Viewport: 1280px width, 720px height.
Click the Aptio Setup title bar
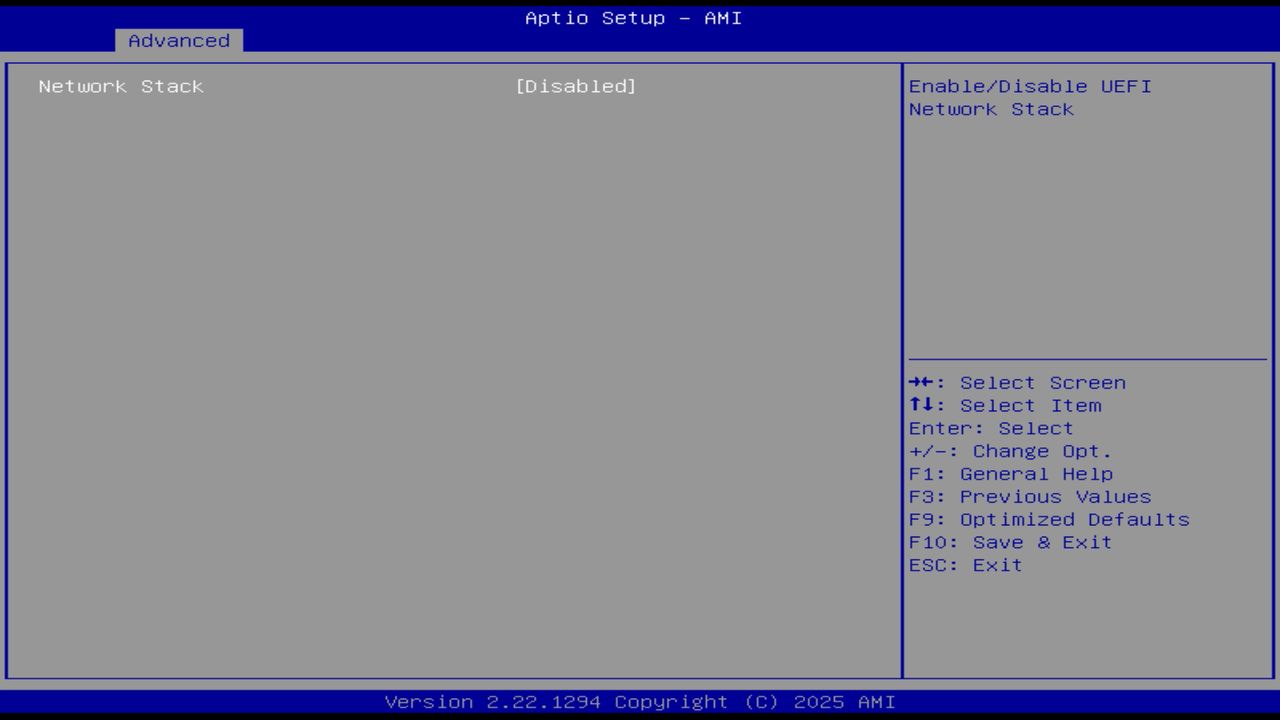pos(632,17)
